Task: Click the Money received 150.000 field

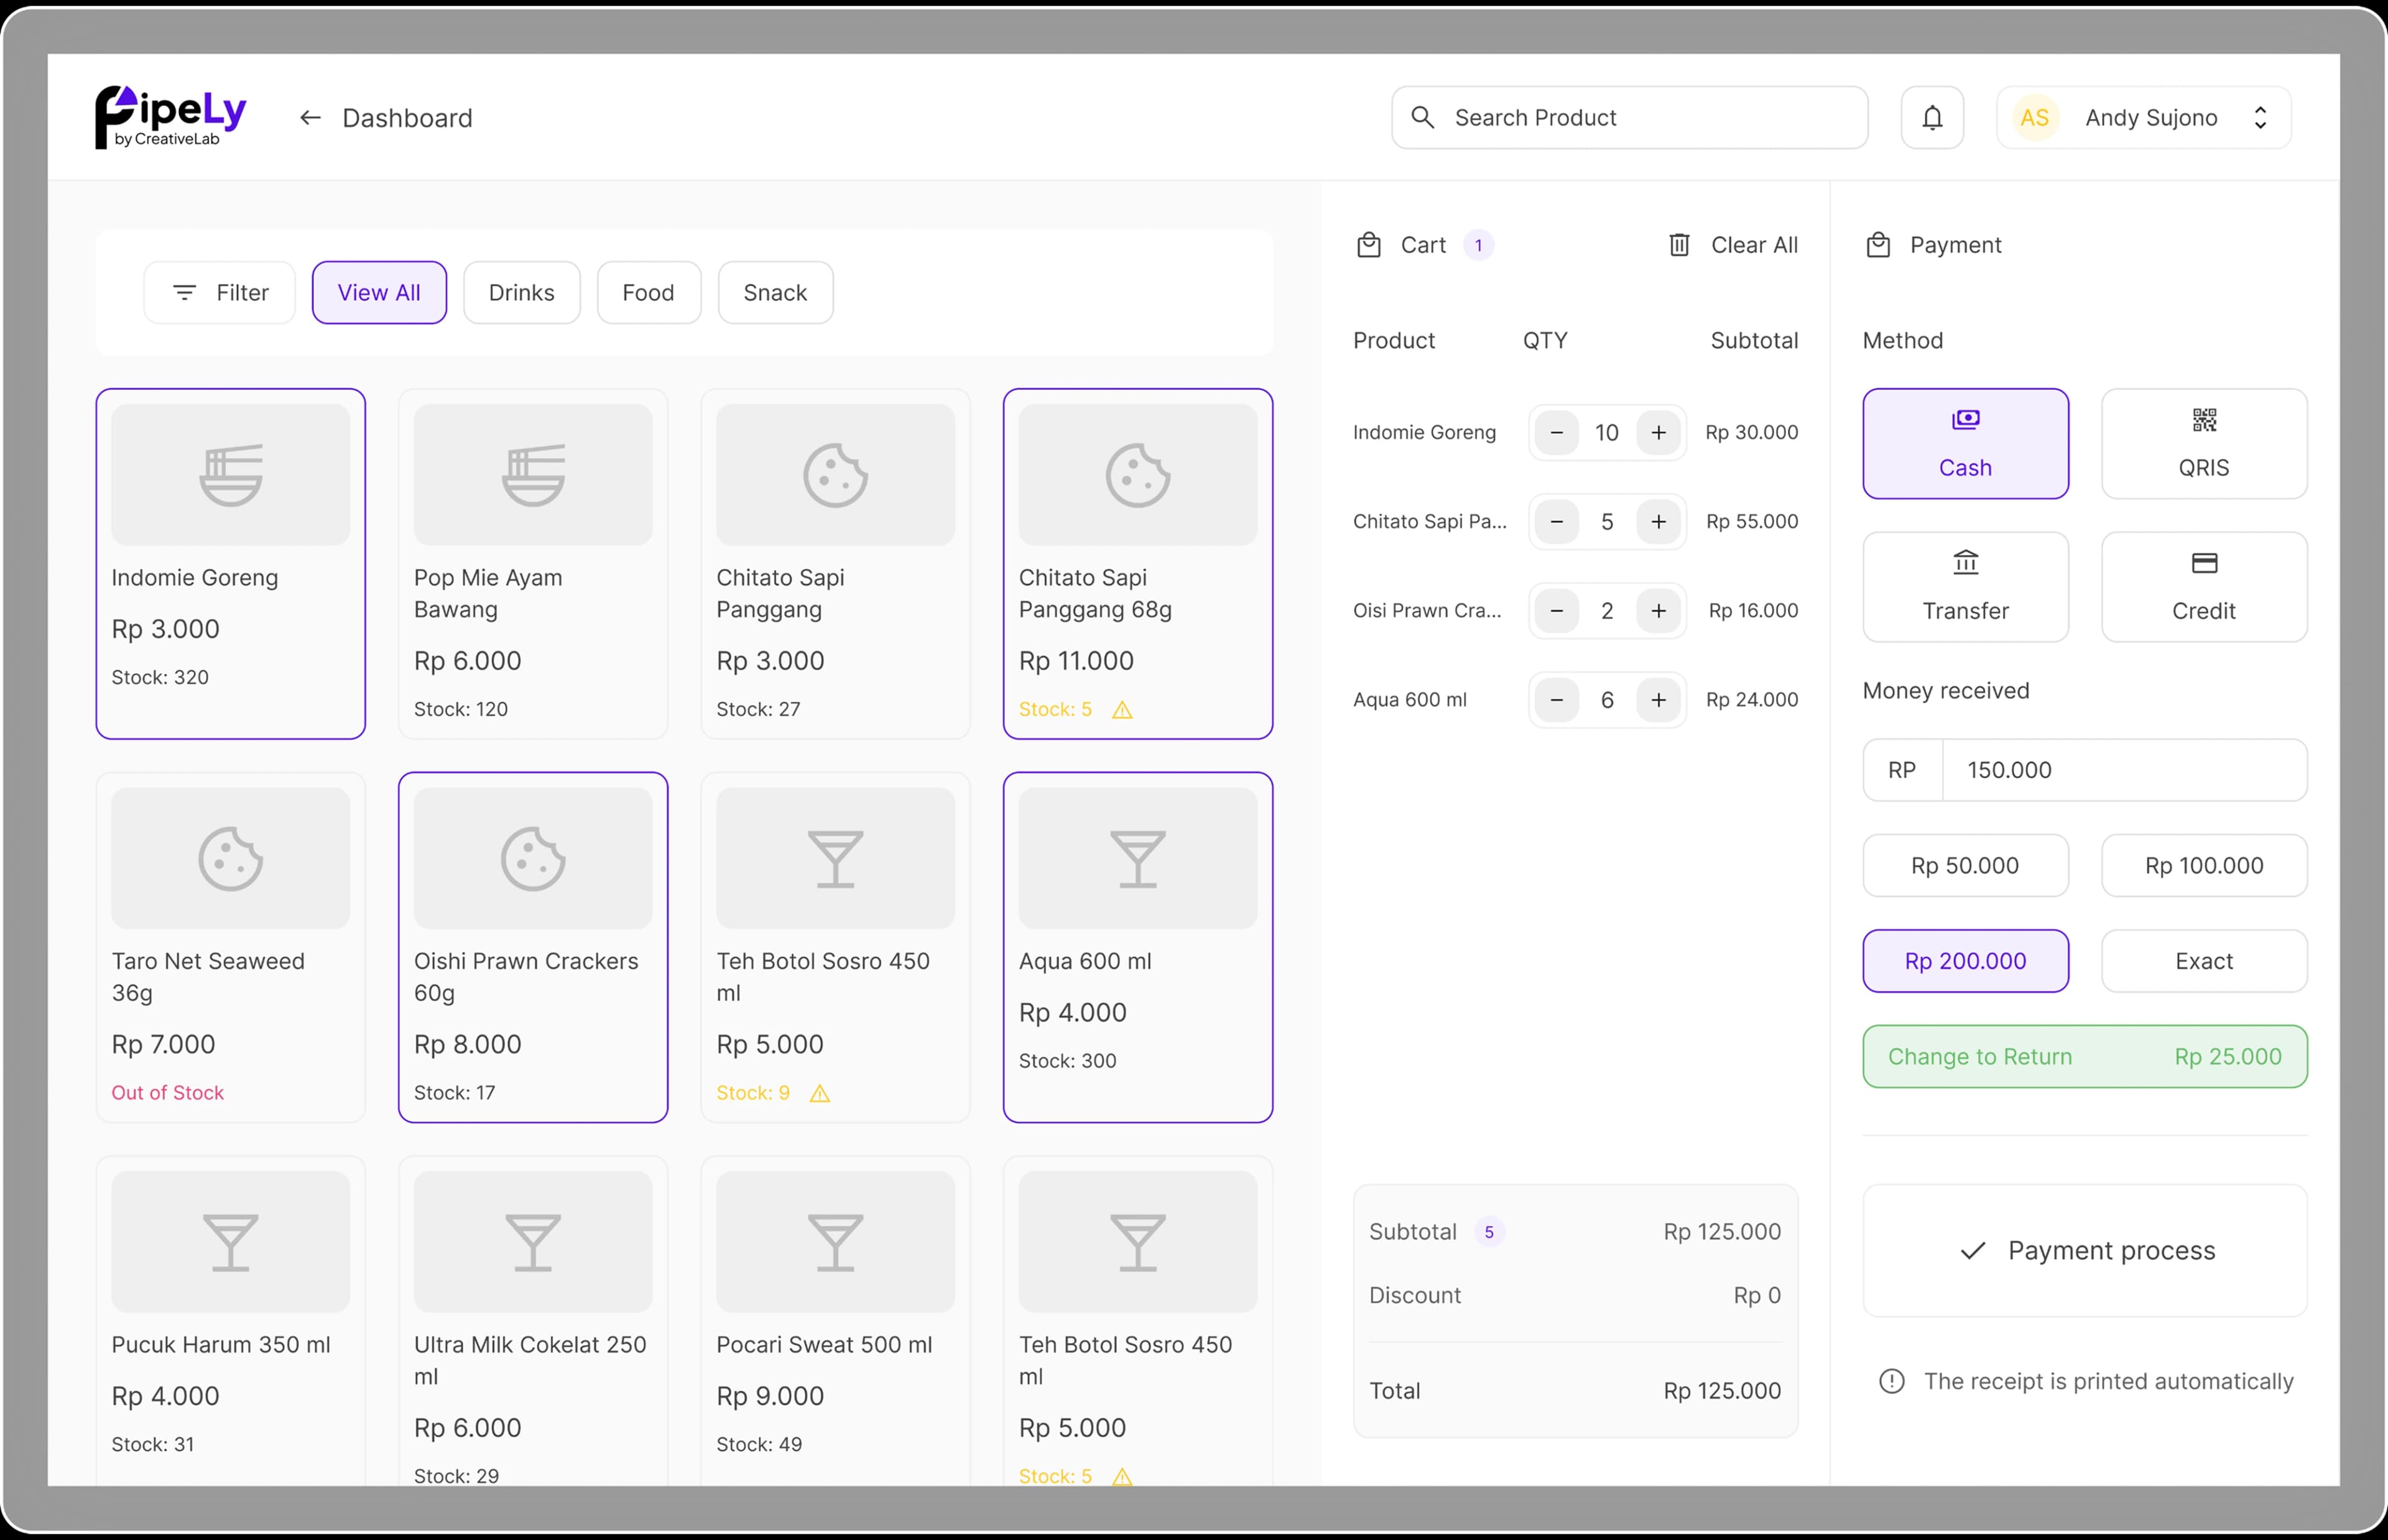Action: [2085, 770]
